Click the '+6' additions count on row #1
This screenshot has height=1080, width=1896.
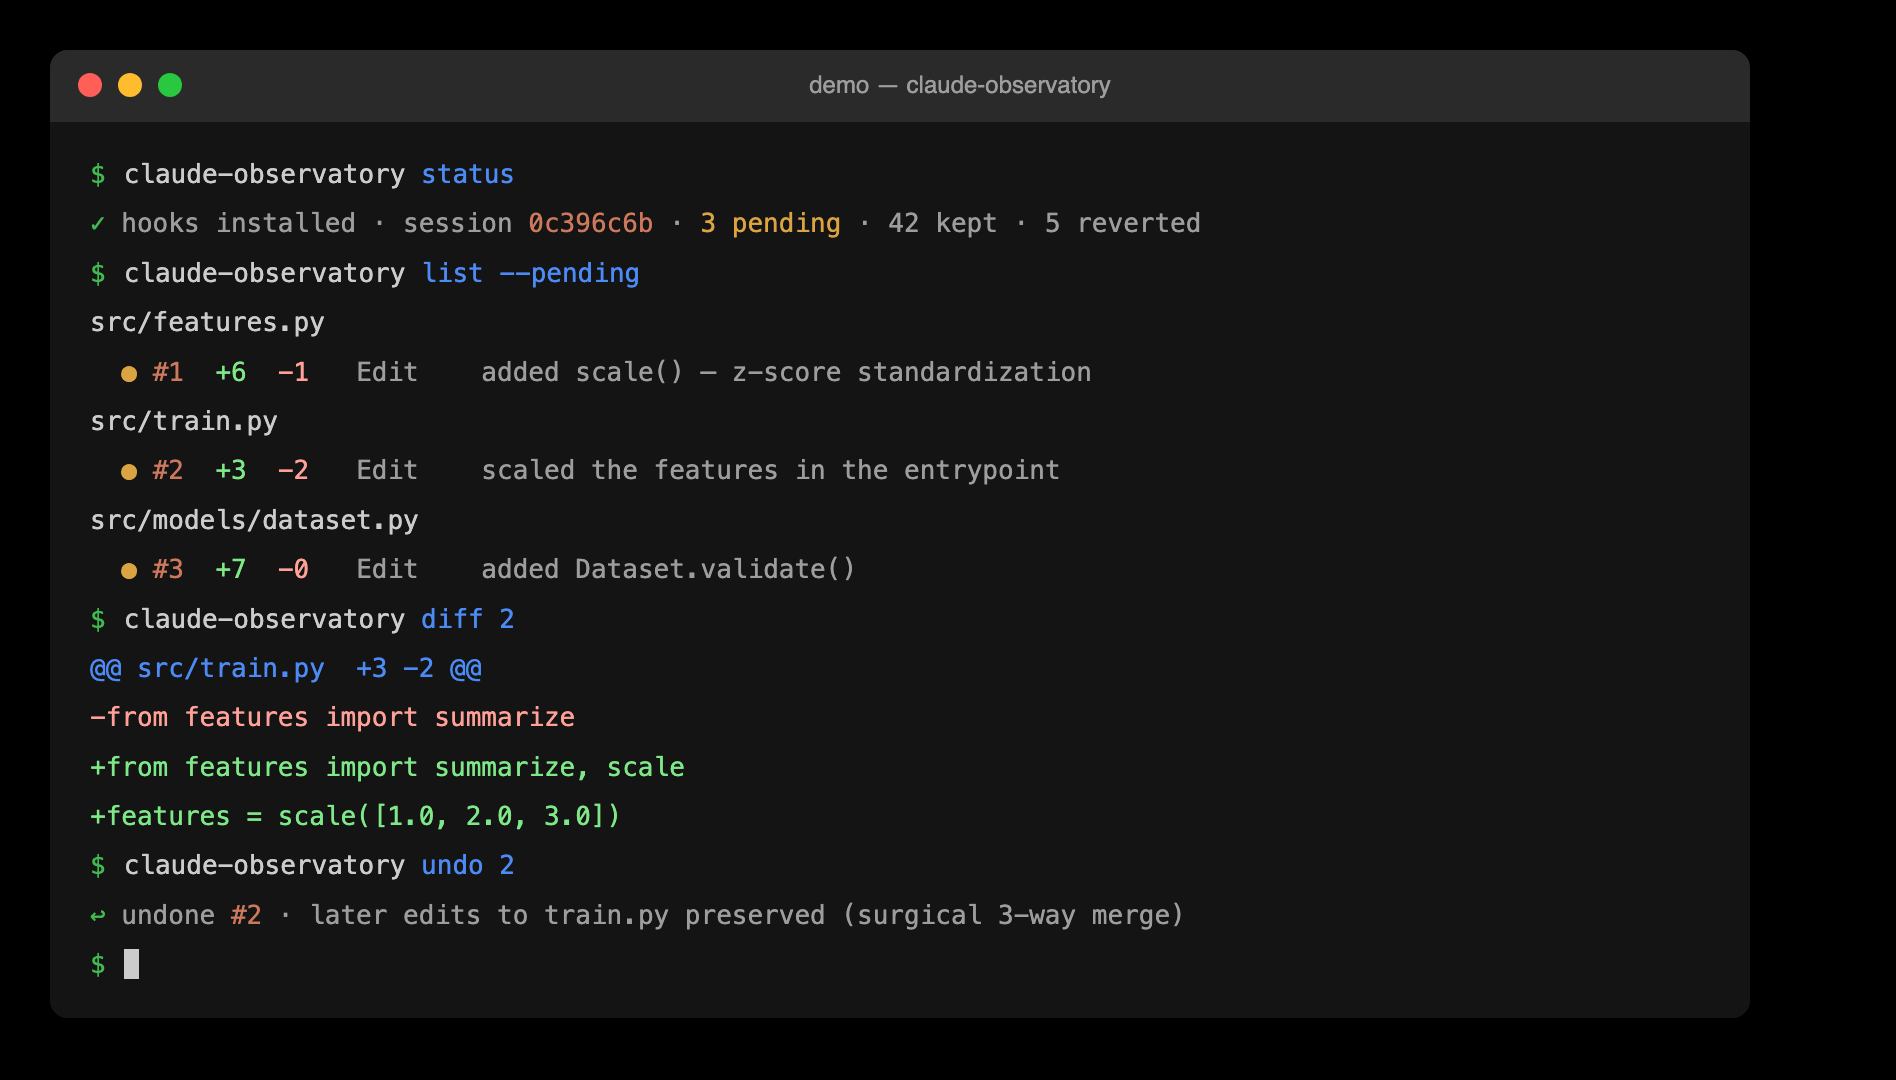click(x=230, y=372)
